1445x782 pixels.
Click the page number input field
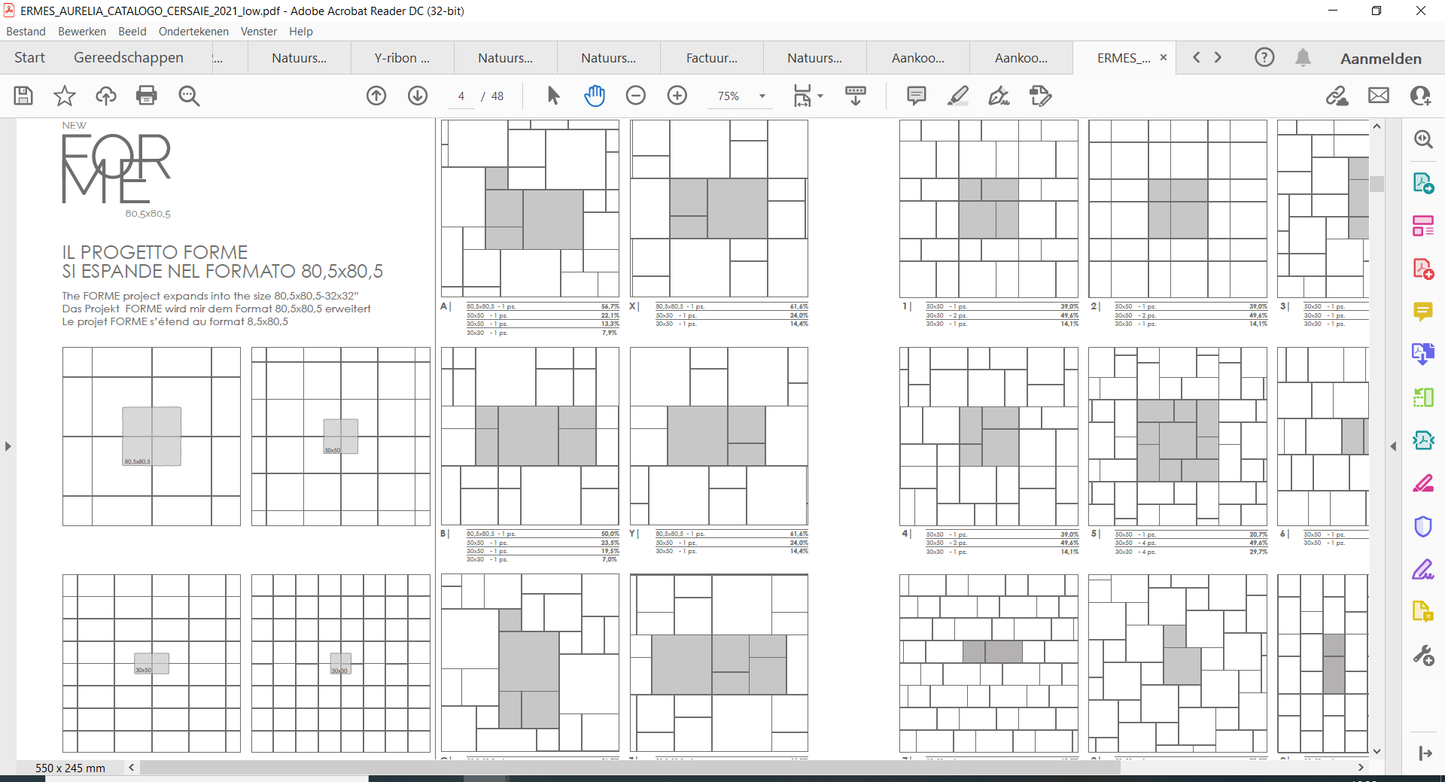[x=461, y=96]
